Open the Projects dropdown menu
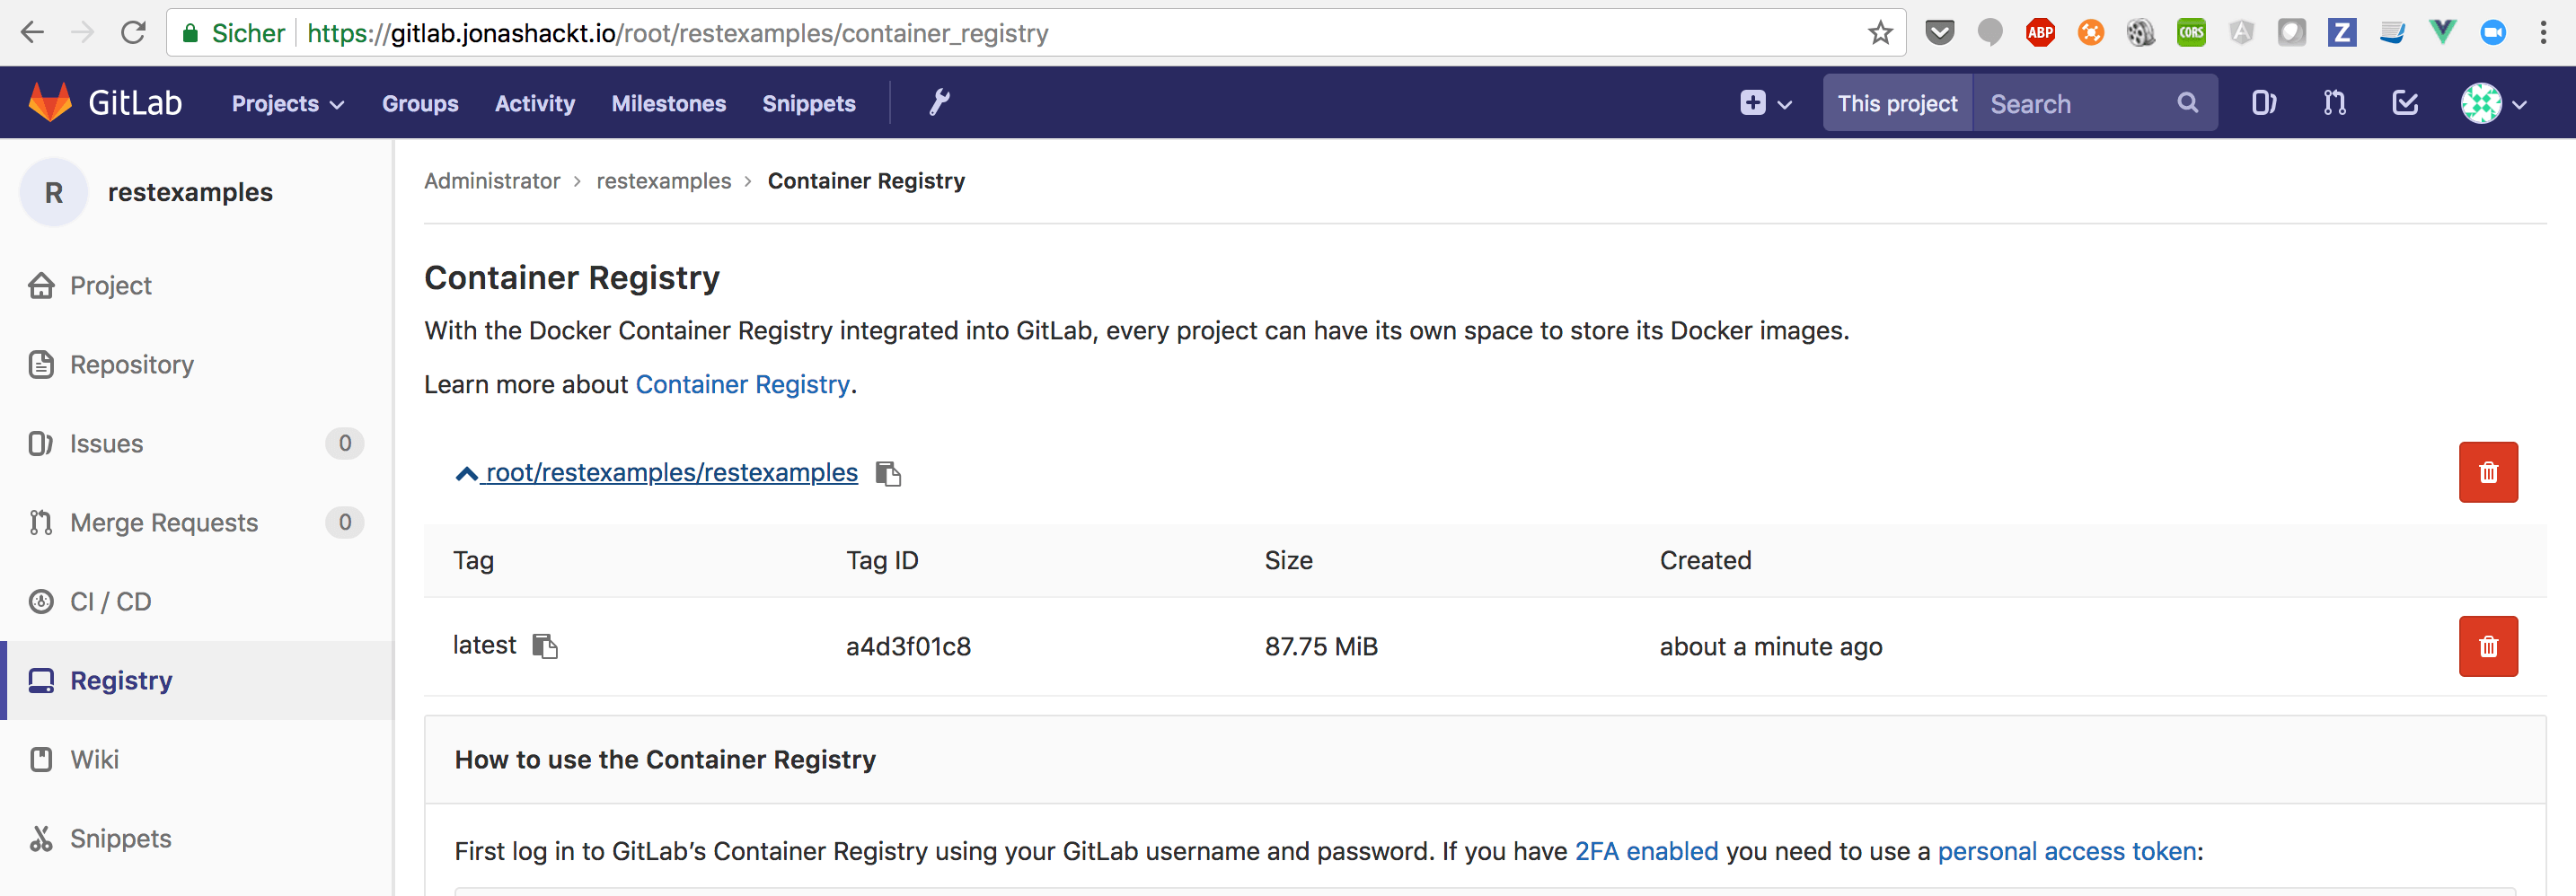This screenshot has width=2576, height=896. point(287,104)
